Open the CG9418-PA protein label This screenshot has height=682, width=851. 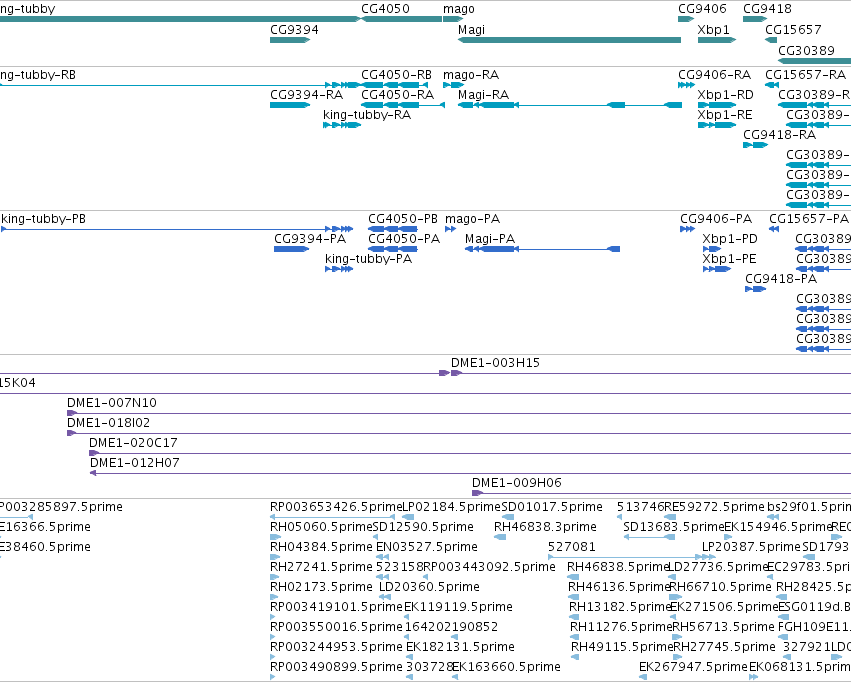781,279
